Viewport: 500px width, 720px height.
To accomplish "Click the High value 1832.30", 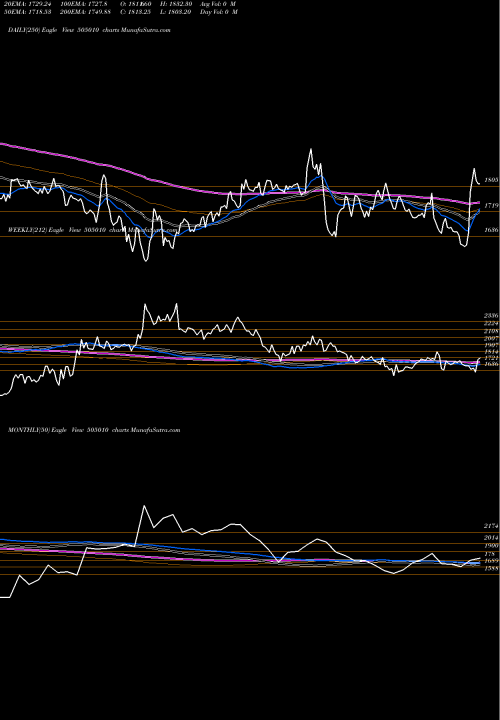I will point(176,4).
